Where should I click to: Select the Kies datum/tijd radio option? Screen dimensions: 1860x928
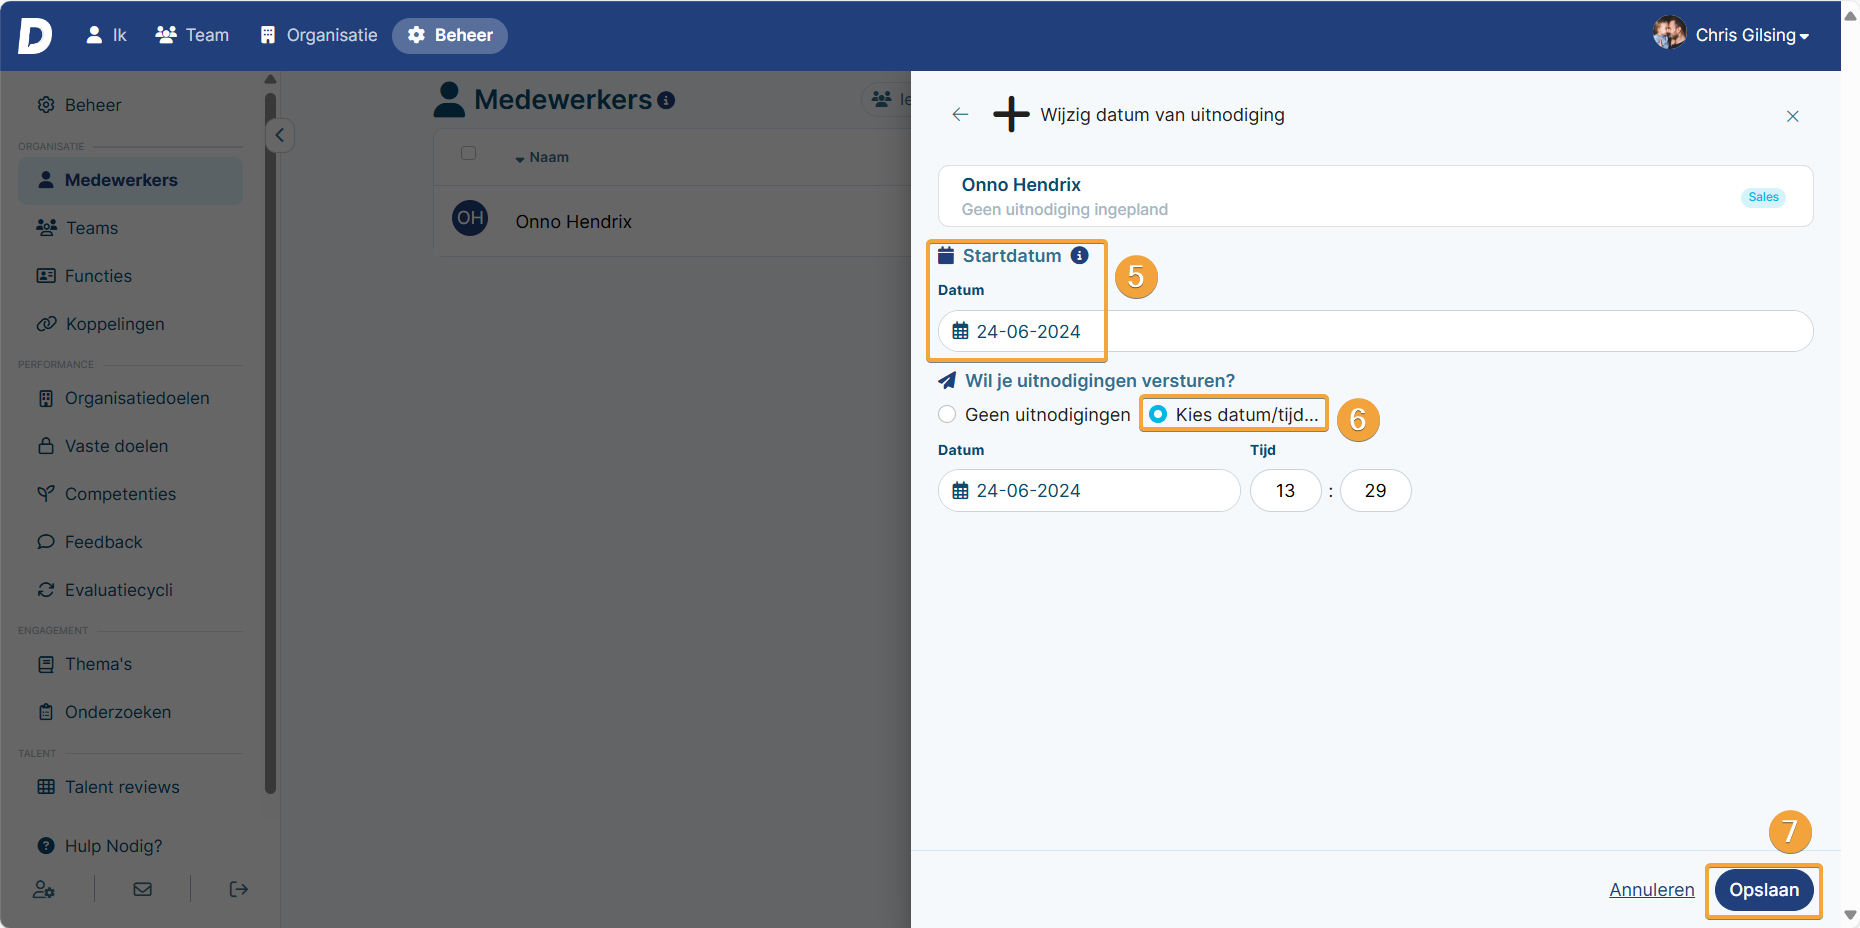(1157, 414)
